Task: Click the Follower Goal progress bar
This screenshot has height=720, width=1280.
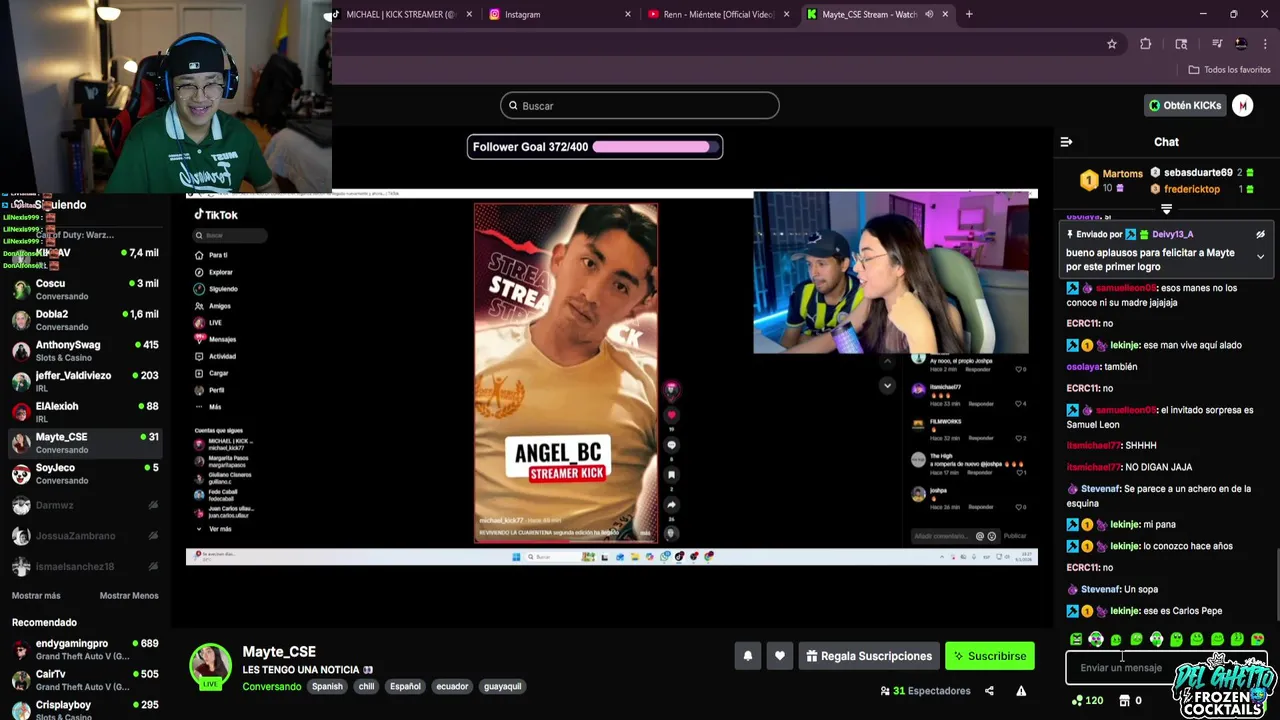Action: 595,147
